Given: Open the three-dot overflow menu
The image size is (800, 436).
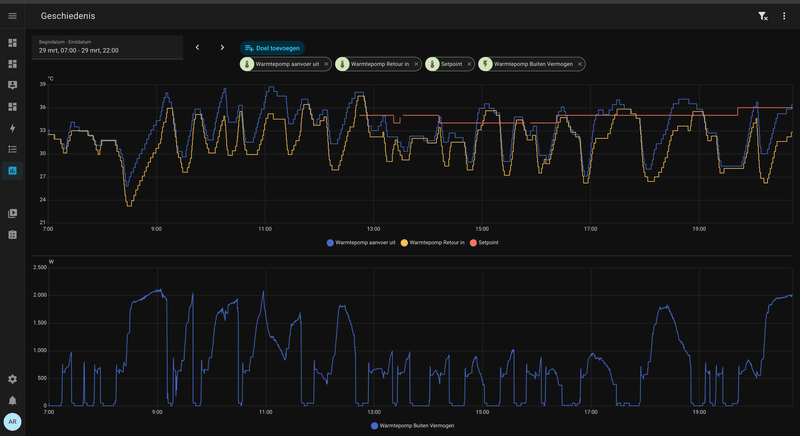Looking at the screenshot, I should coord(784,16).
